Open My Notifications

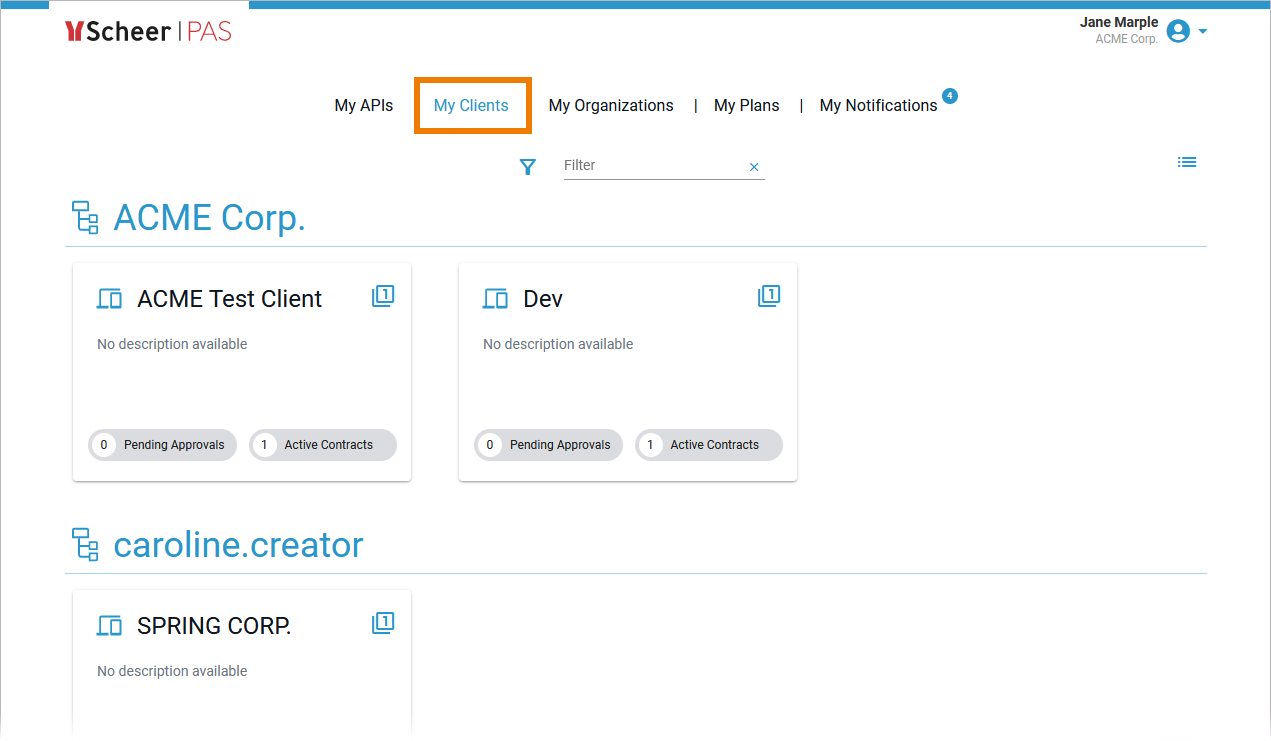coord(878,106)
